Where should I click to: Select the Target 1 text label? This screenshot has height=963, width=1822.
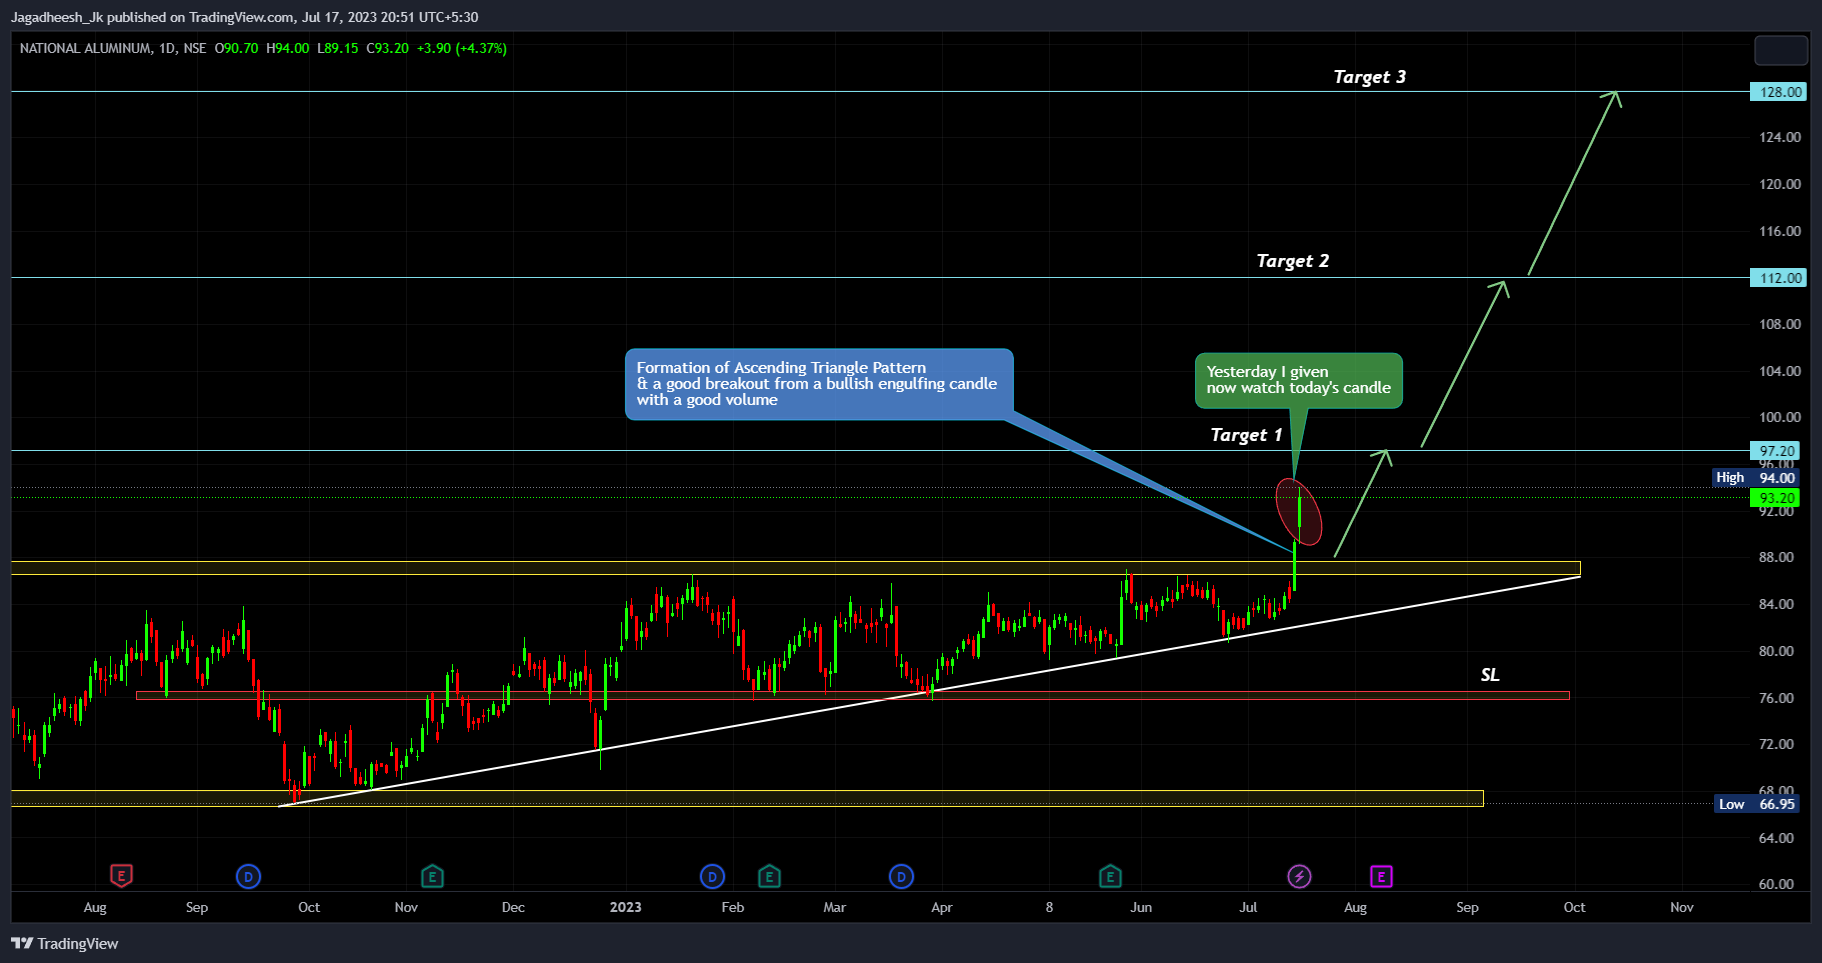coord(1246,435)
